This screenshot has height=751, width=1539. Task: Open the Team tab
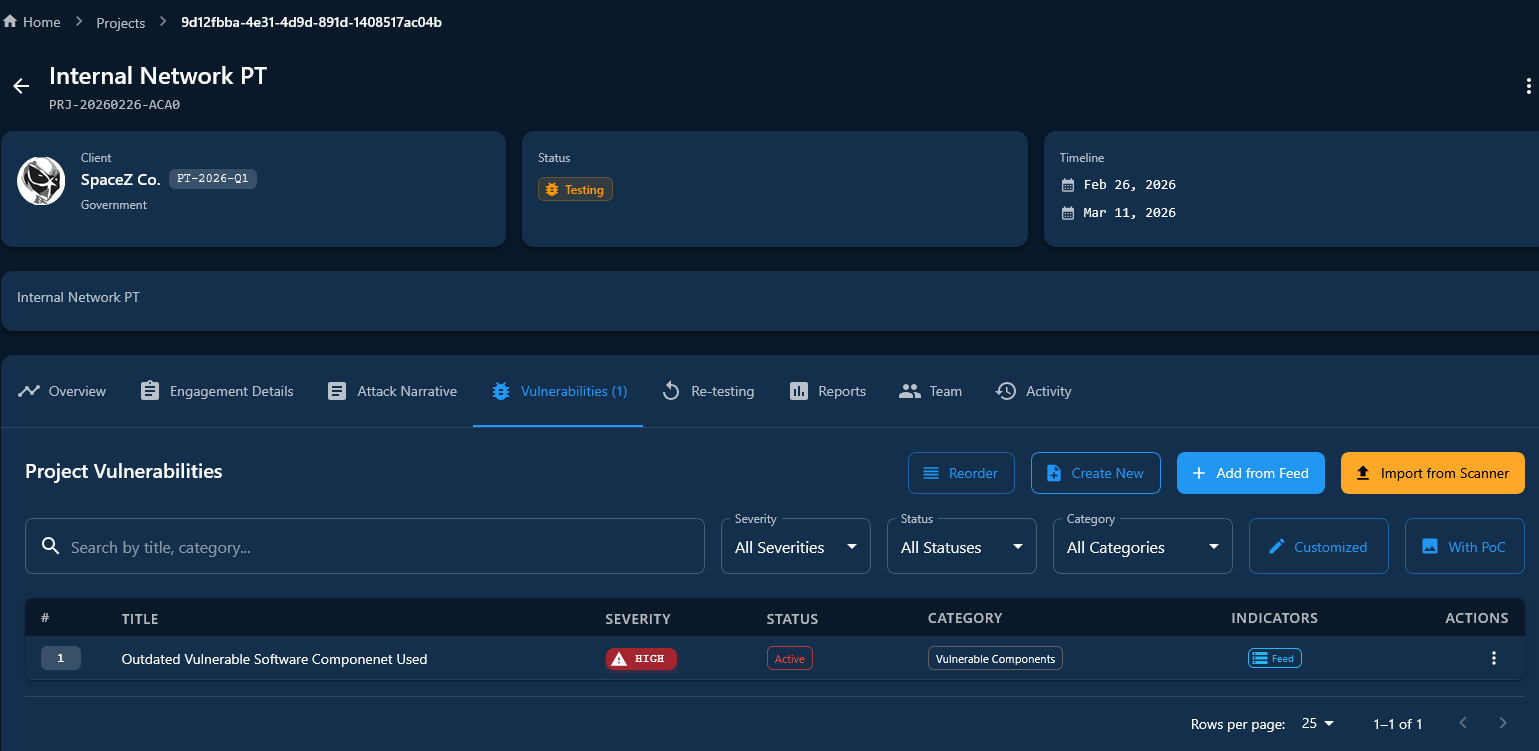pos(930,391)
